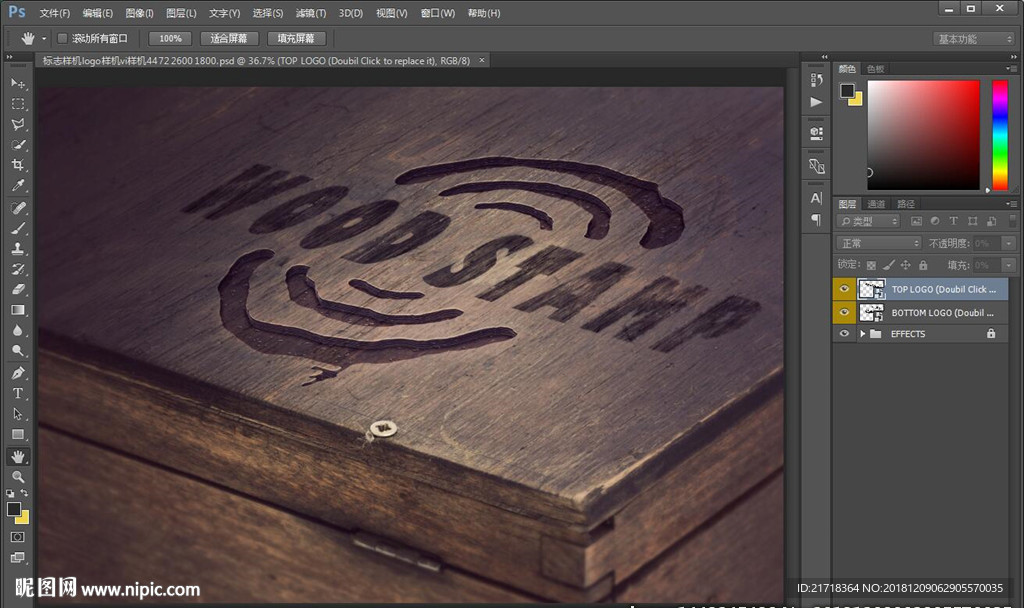Click the 100% zoom button
This screenshot has height=608, width=1024.
(x=170, y=39)
